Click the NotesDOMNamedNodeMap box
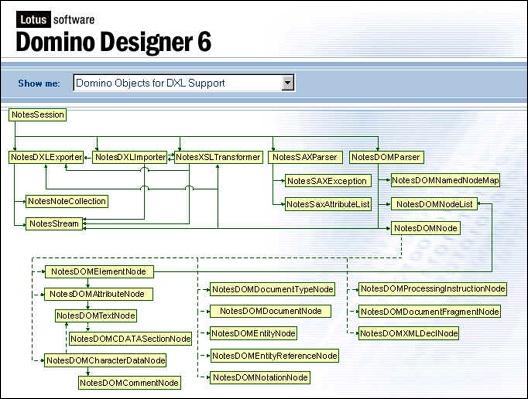This screenshot has height=399, width=528. click(445, 180)
